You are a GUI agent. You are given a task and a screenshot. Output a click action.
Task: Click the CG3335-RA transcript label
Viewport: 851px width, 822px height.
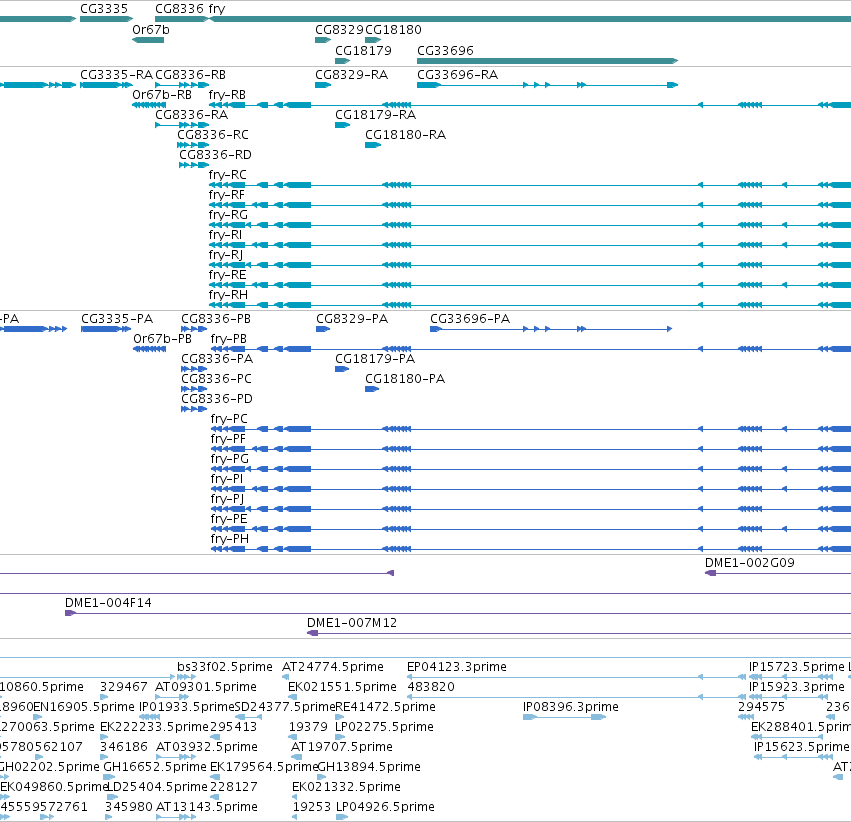pos(116,74)
